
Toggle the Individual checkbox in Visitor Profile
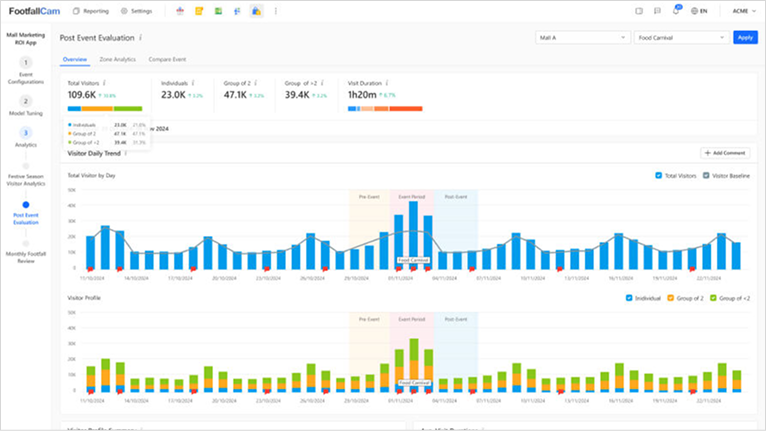[x=629, y=298]
